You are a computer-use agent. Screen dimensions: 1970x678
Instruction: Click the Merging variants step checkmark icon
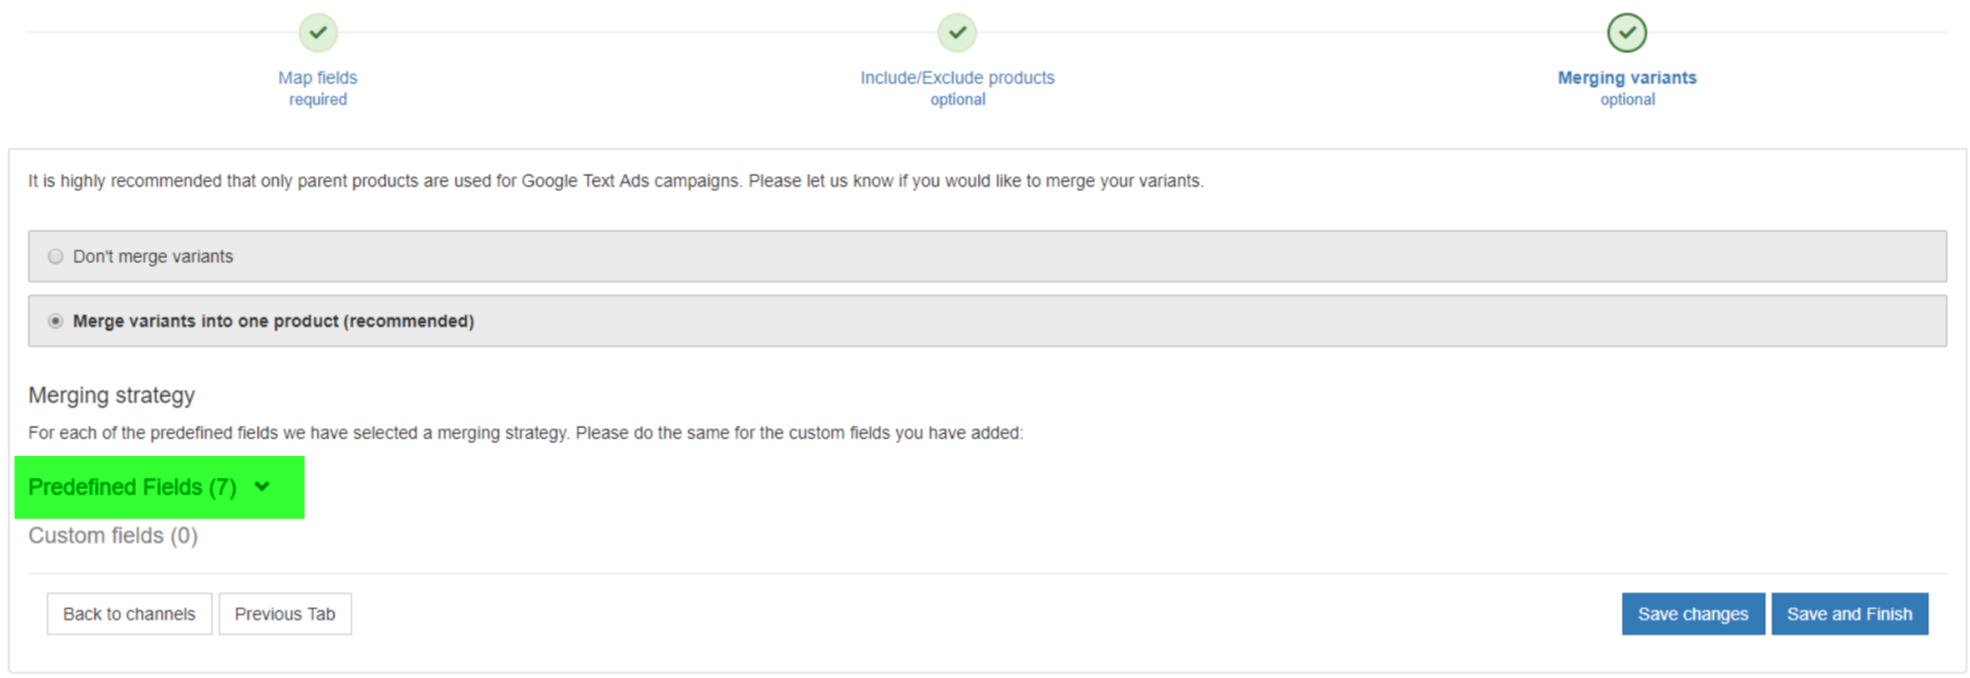click(x=1627, y=33)
